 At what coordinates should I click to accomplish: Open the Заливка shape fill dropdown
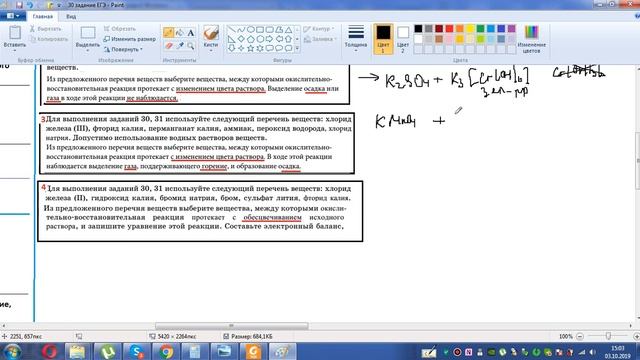pyautogui.click(x=320, y=39)
